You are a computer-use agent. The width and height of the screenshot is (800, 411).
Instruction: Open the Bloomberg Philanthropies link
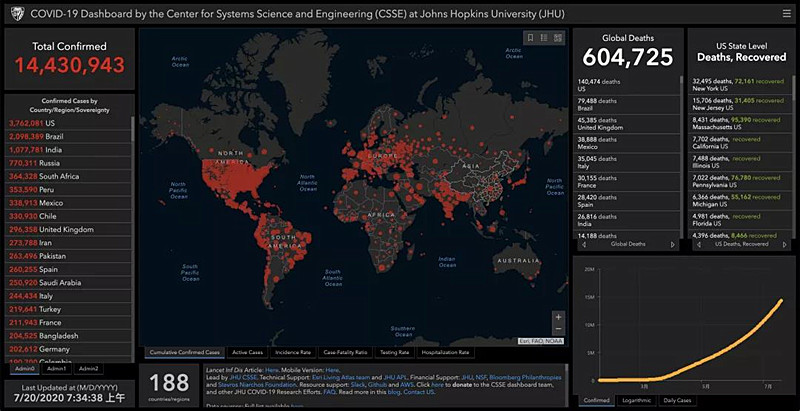(x=526, y=377)
